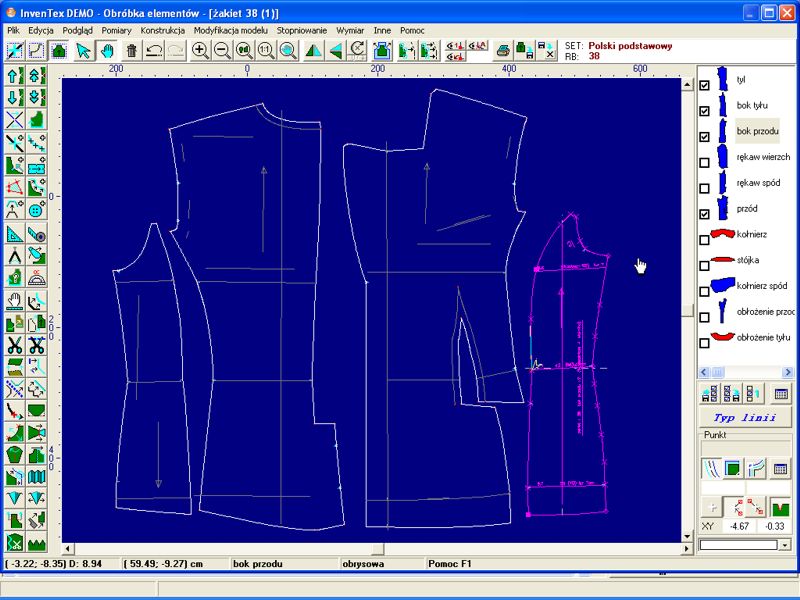This screenshot has height=600, width=800.
Task: Click the trash can delete icon
Action: click(132, 51)
